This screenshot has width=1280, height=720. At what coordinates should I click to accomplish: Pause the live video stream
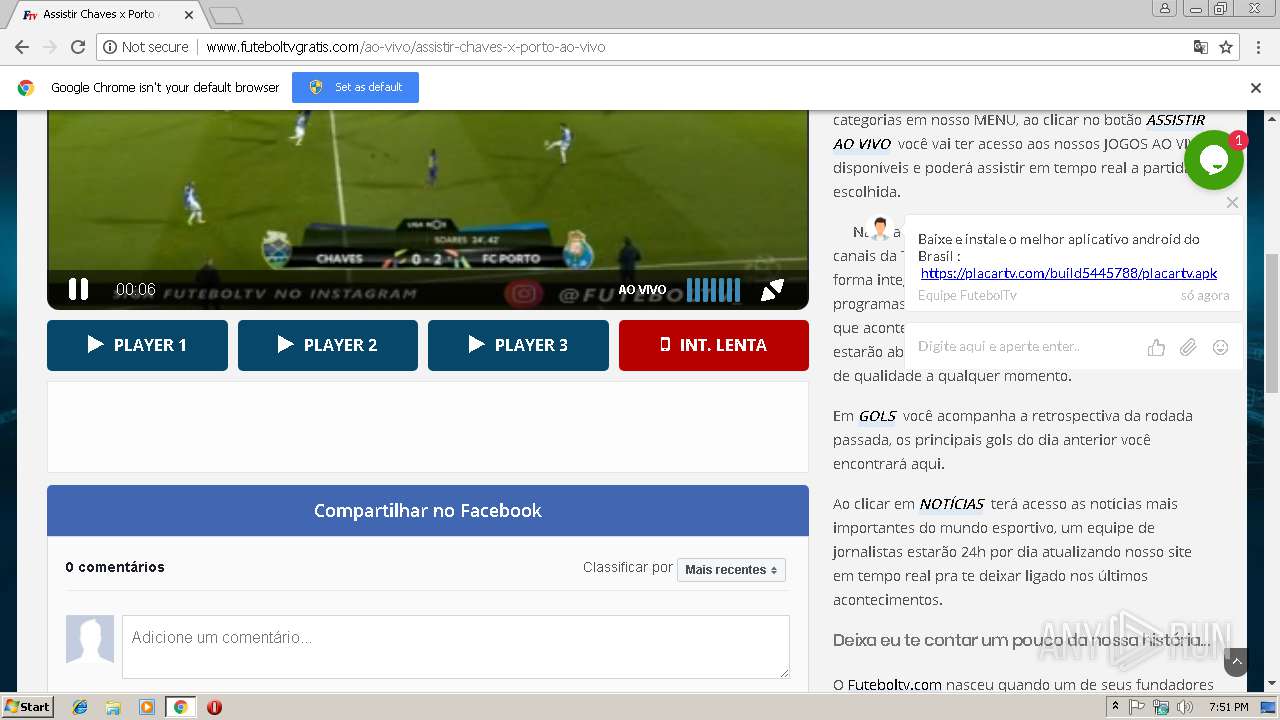click(78, 290)
